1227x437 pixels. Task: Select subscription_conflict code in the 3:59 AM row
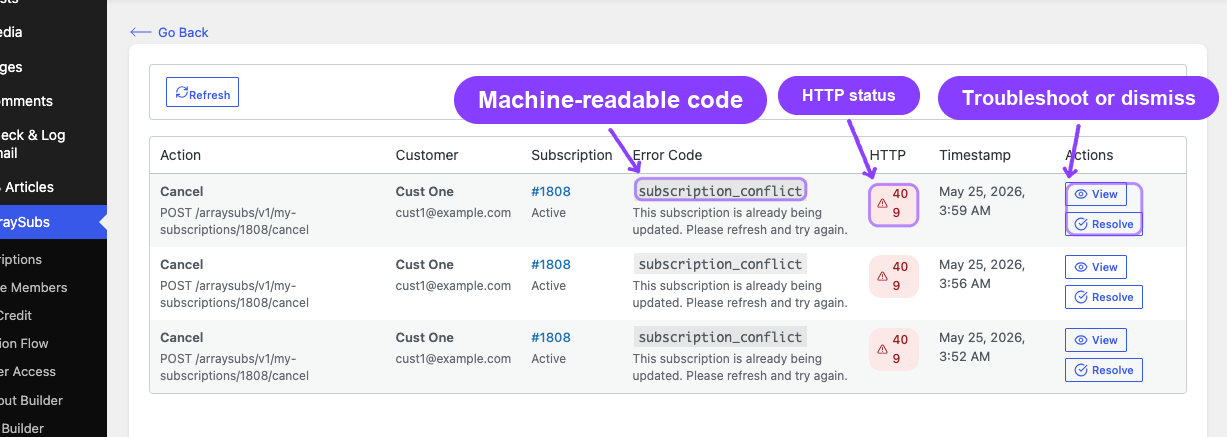pos(720,191)
